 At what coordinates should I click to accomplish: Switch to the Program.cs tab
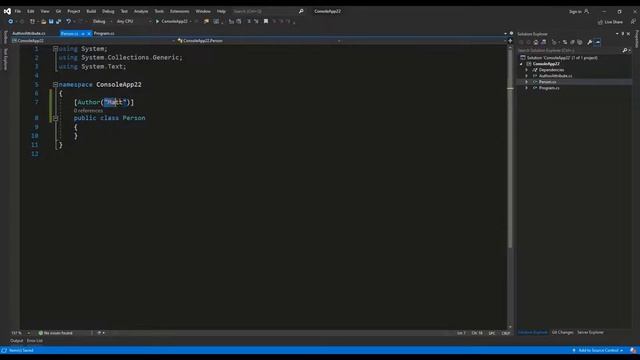click(x=104, y=33)
